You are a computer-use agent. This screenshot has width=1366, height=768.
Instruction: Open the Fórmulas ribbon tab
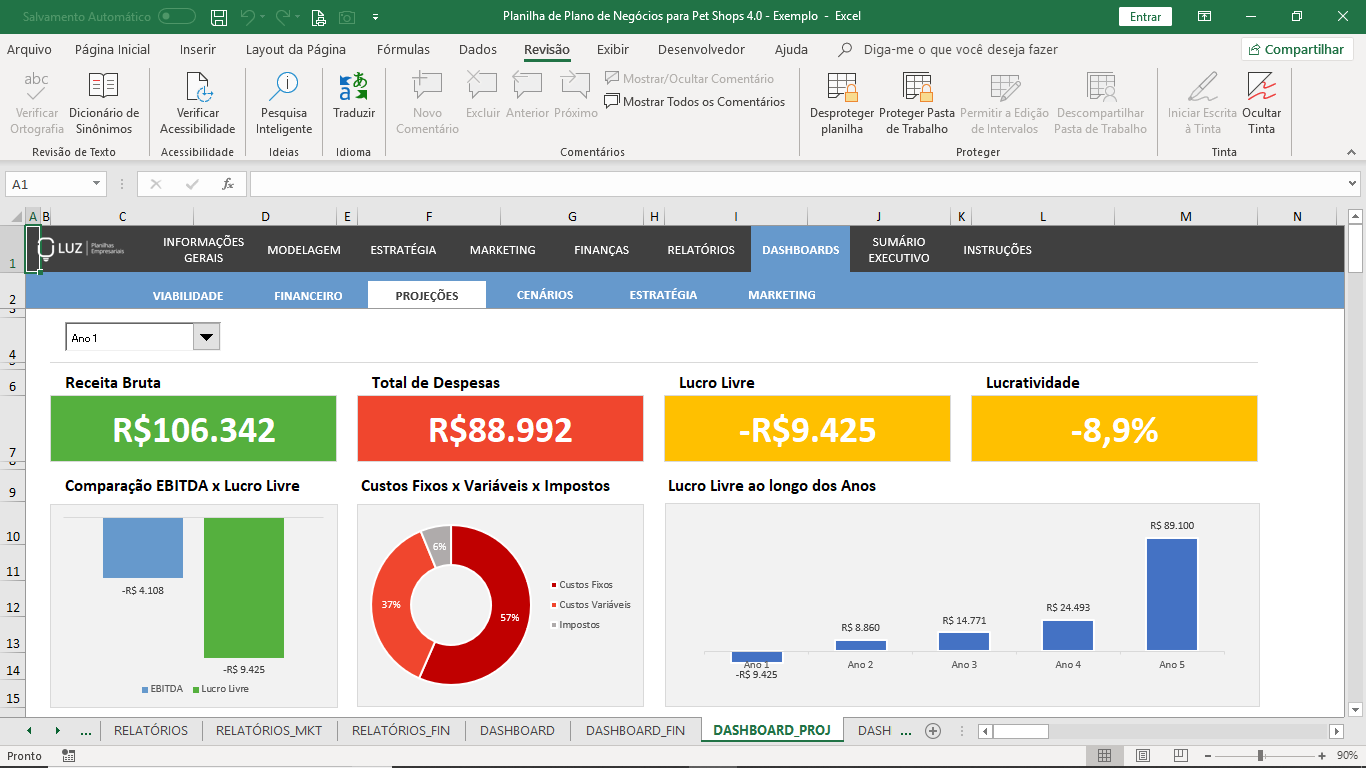point(403,50)
